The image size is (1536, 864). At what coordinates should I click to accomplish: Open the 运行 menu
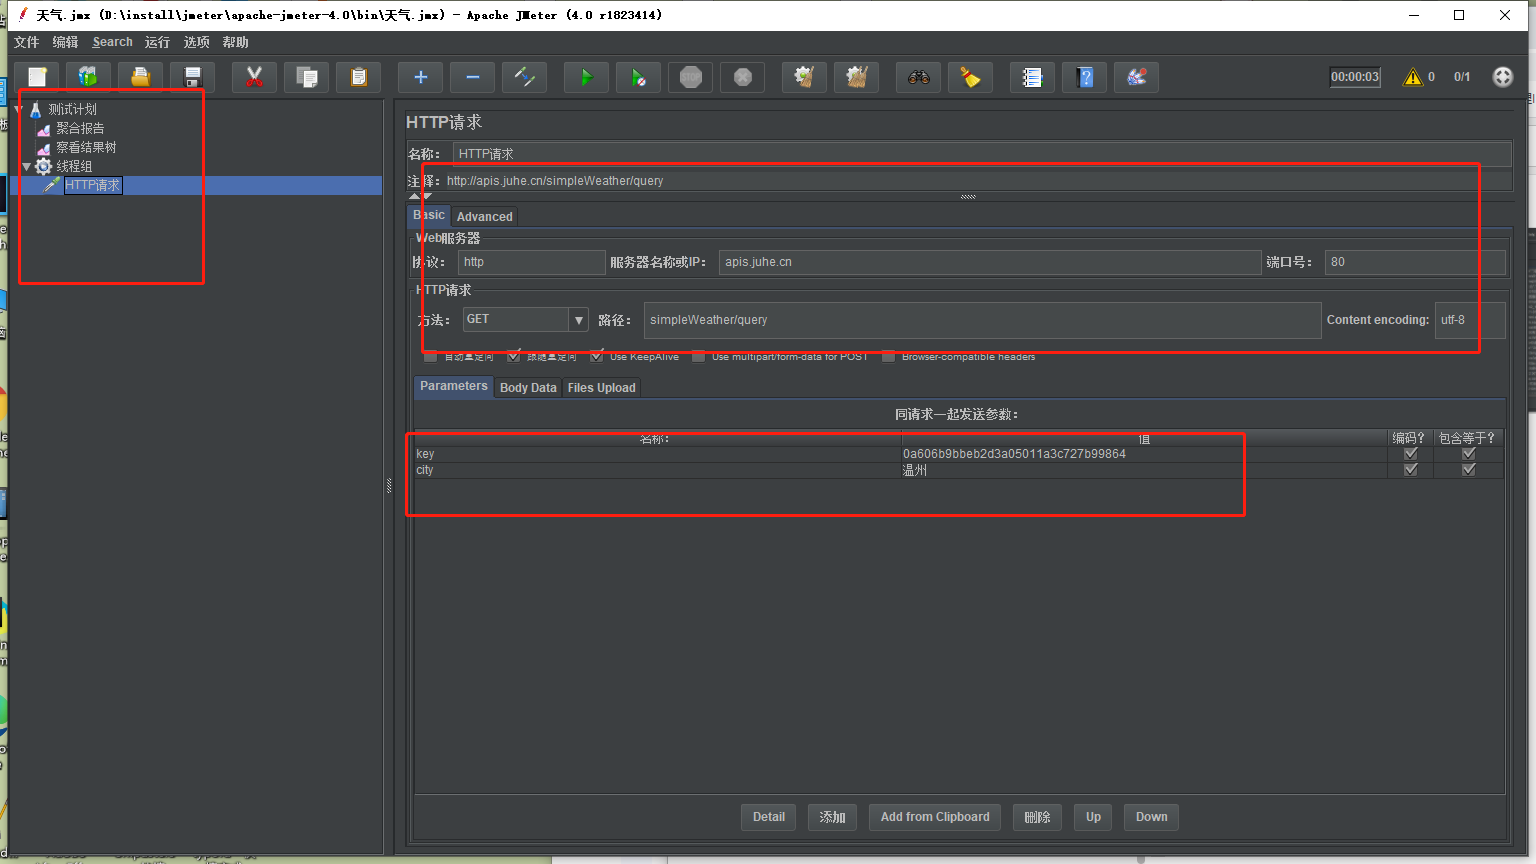coord(157,42)
